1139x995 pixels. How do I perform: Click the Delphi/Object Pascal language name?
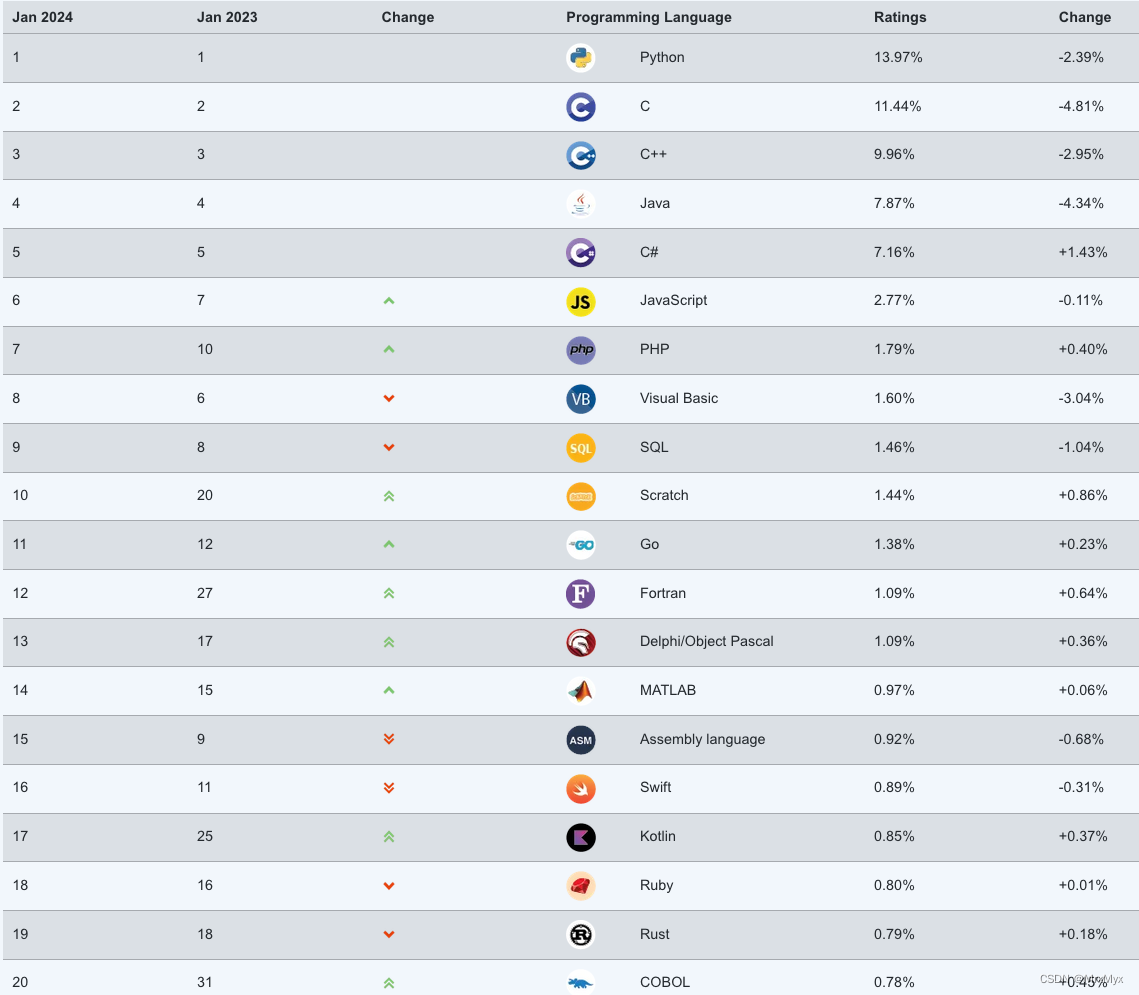[706, 641]
